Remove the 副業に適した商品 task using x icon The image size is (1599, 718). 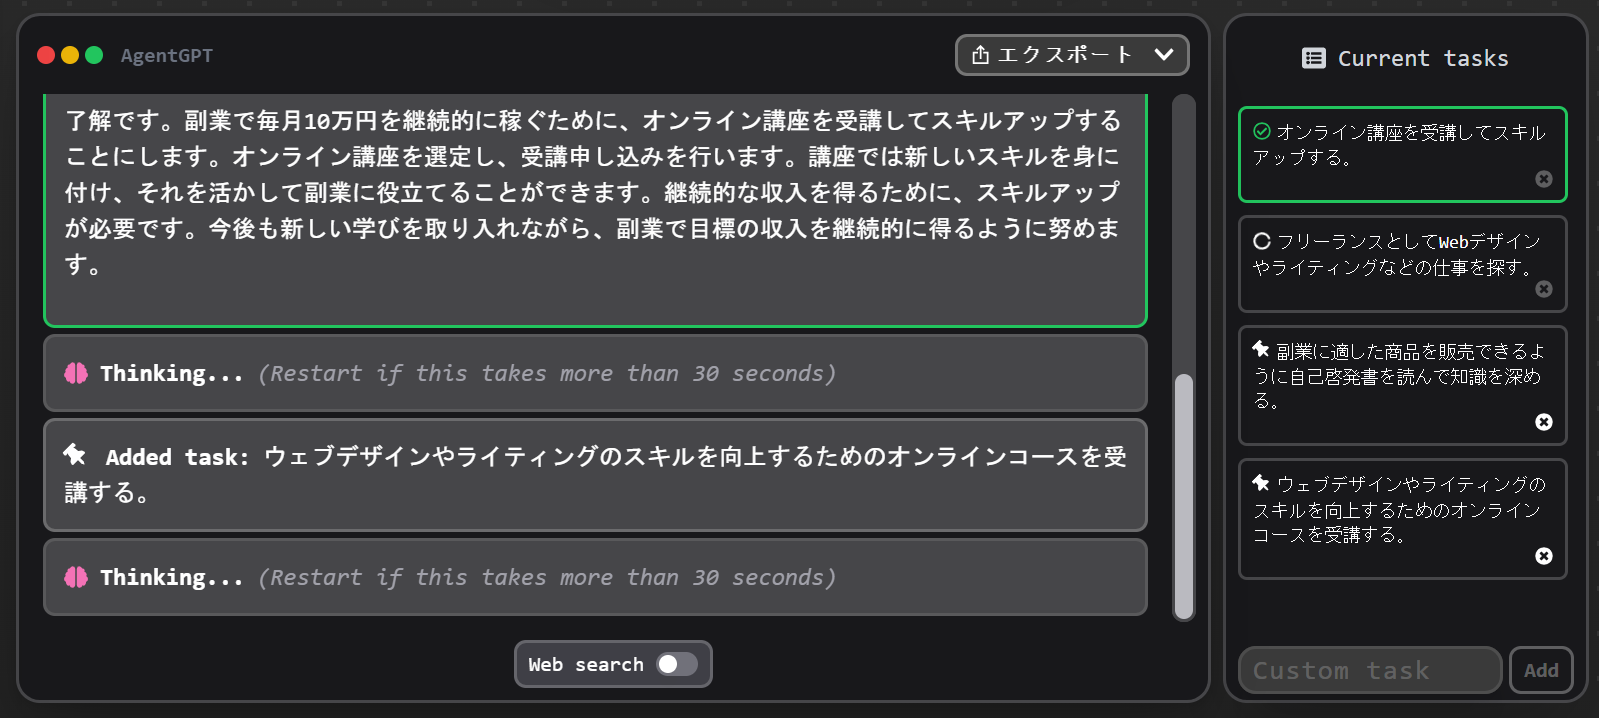coord(1544,422)
